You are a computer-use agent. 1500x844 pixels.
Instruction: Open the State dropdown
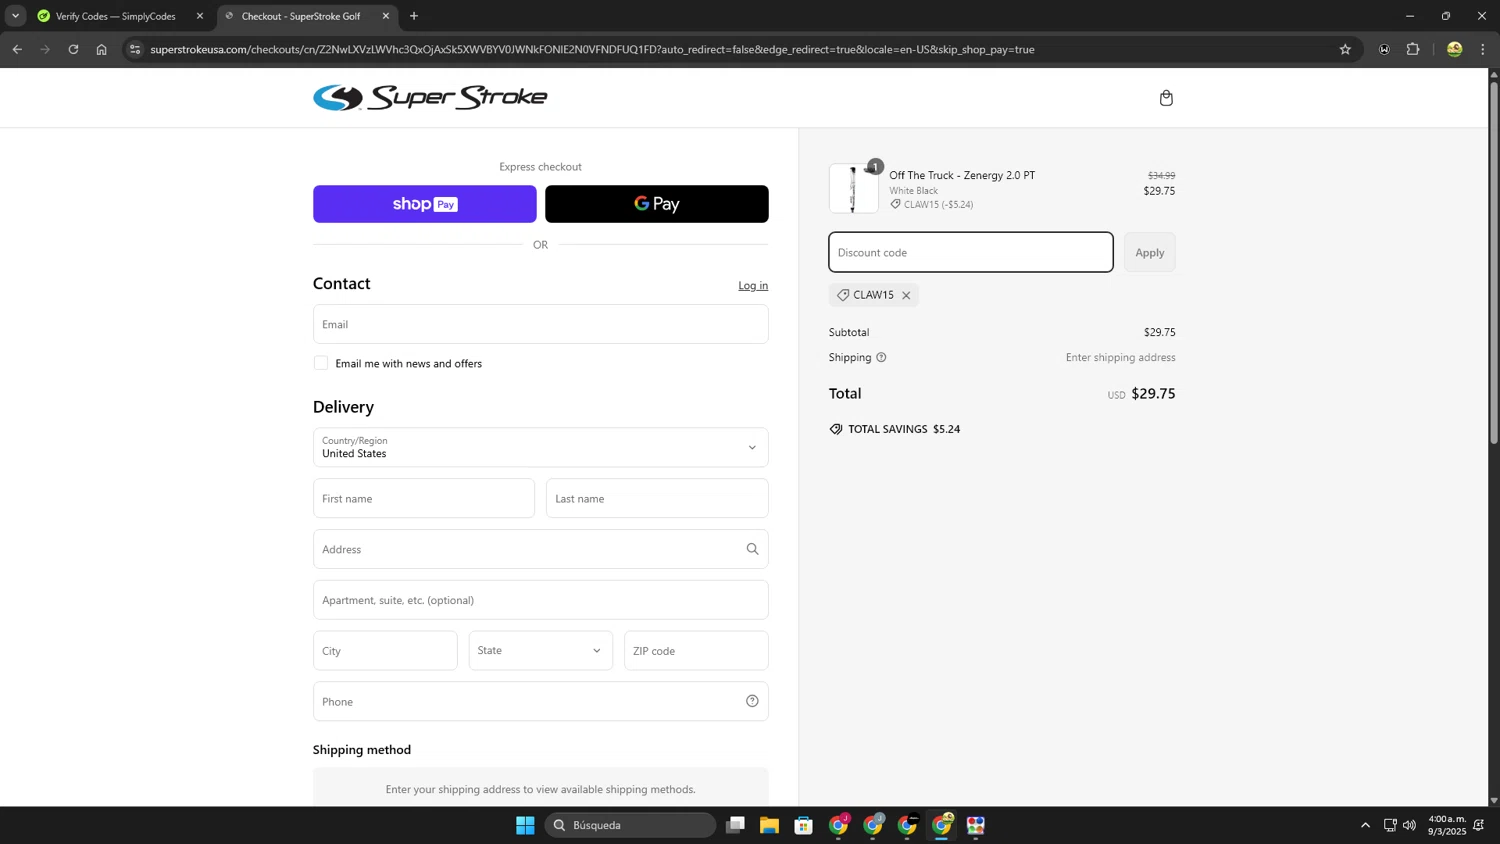click(x=540, y=650)
